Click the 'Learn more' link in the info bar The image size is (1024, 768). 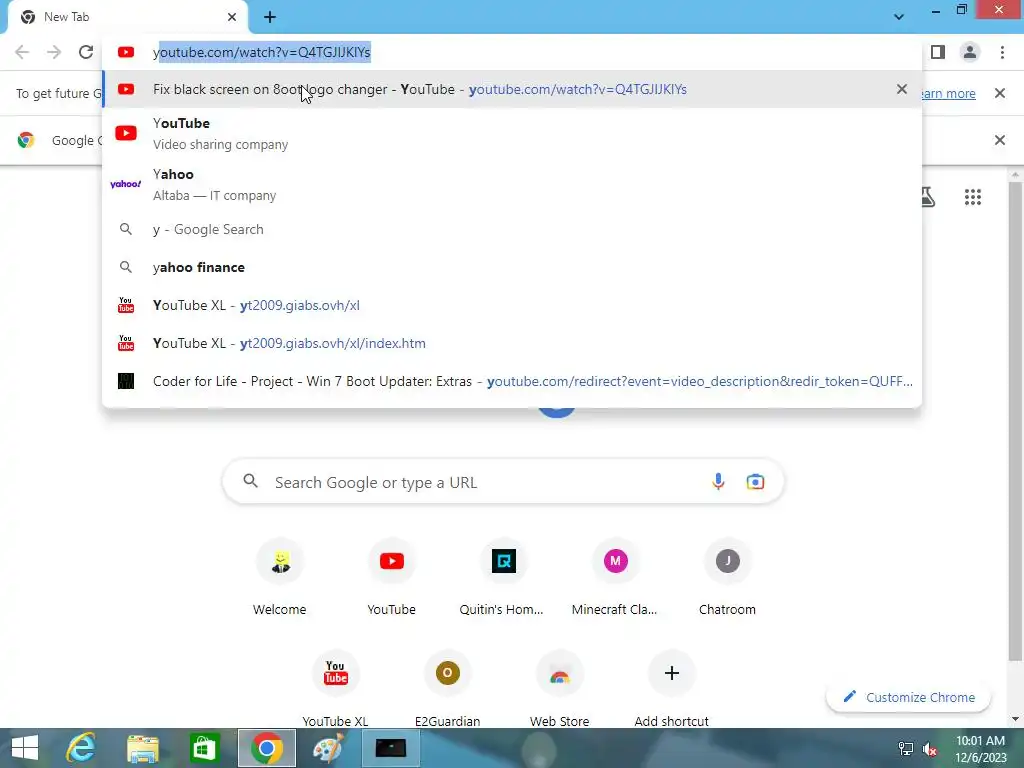click(x=948, y=93)
